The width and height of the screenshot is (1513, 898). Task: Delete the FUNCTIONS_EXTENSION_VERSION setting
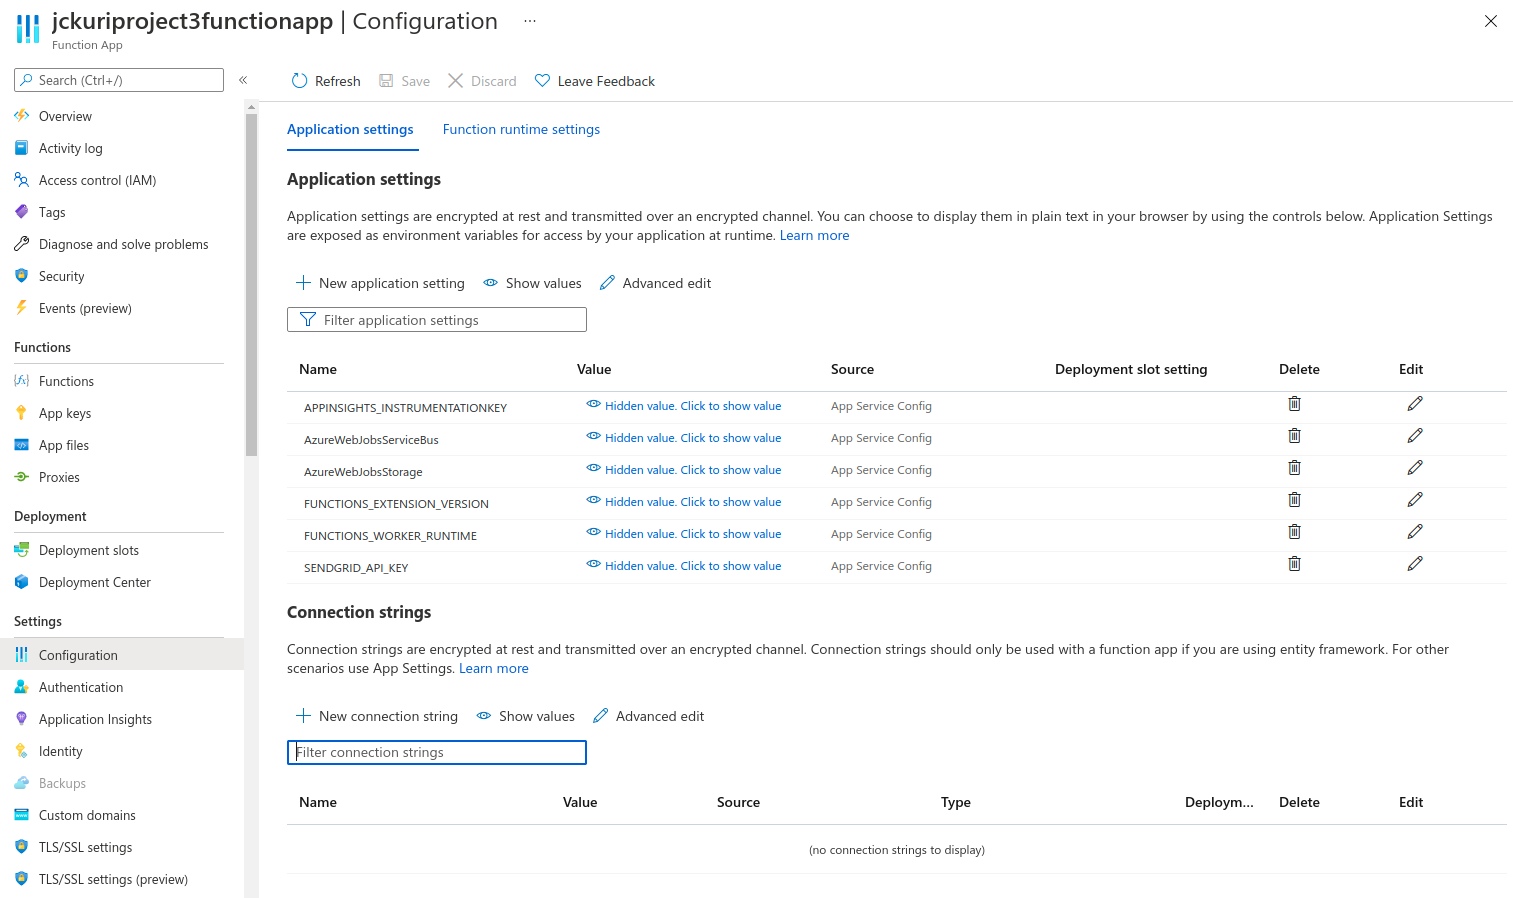[x=1294, y=500]
